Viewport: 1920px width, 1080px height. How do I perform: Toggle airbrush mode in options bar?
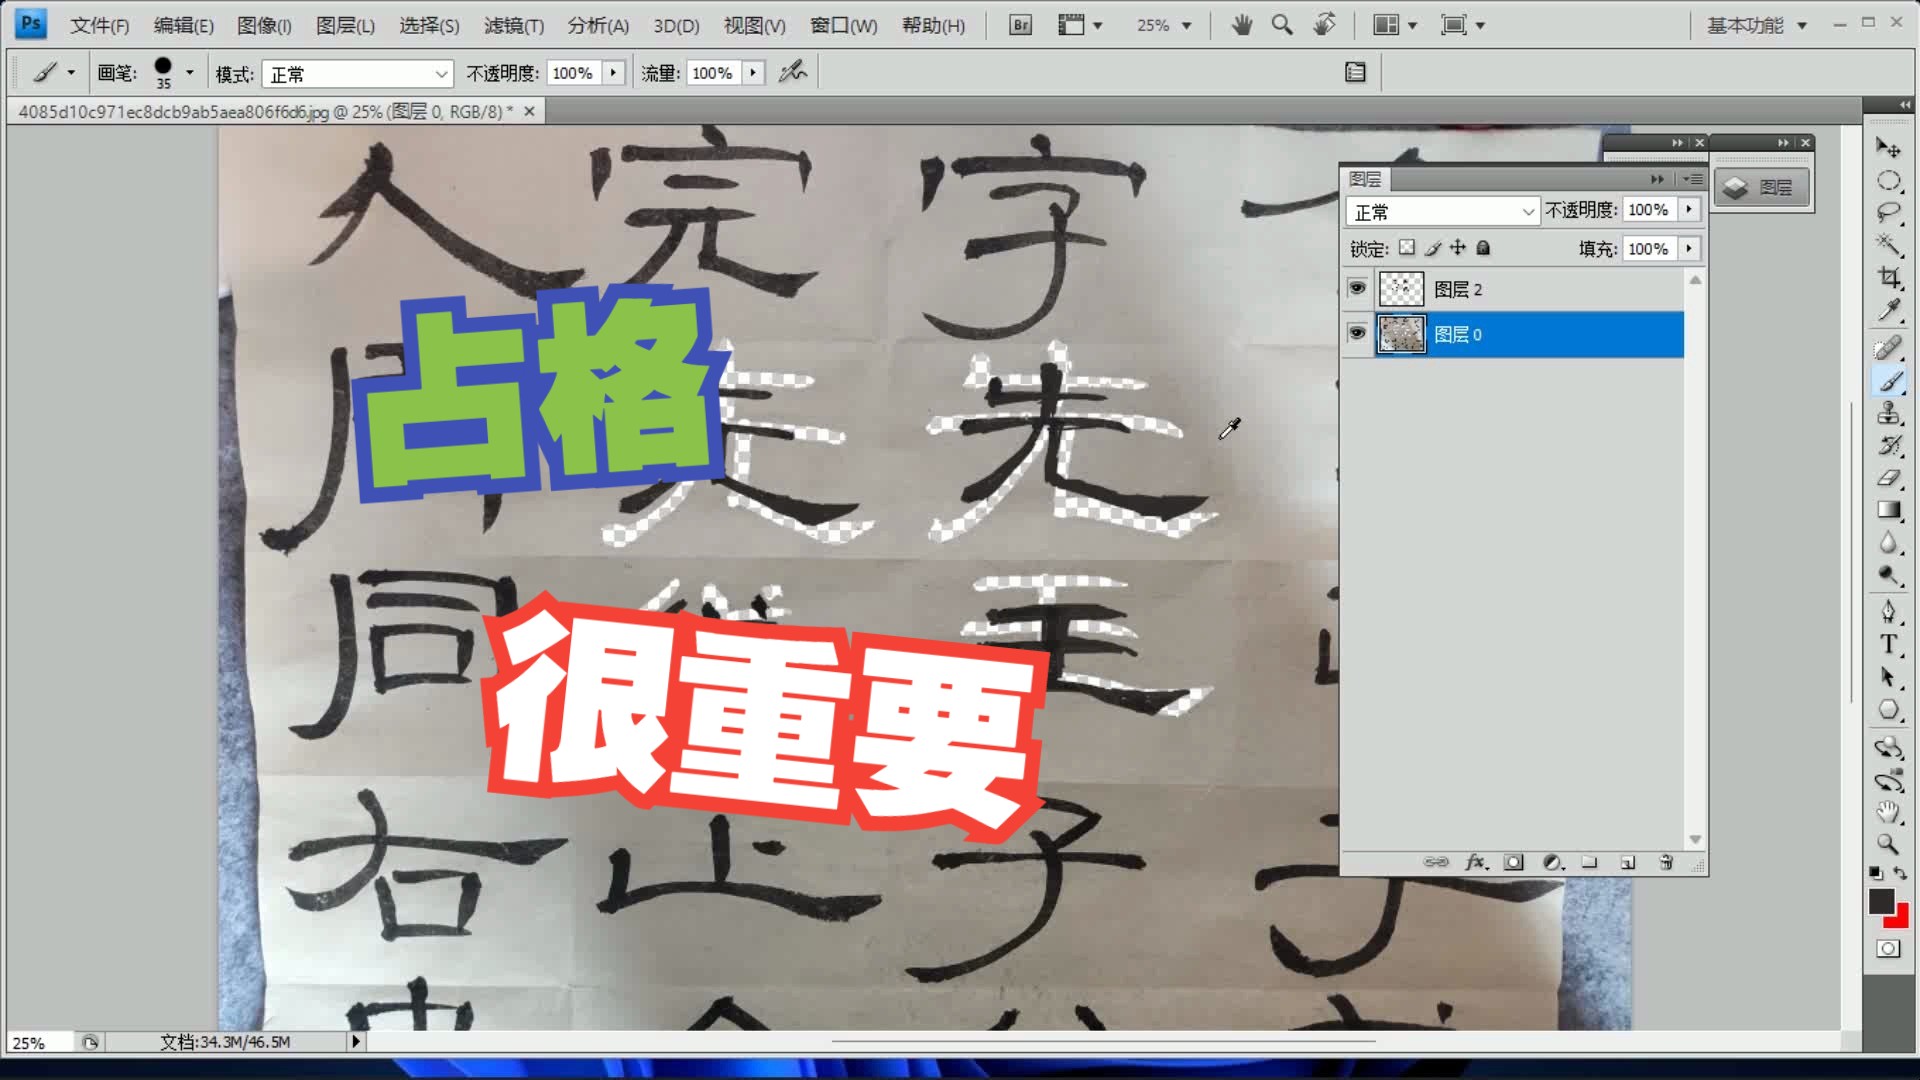(793, 72)
